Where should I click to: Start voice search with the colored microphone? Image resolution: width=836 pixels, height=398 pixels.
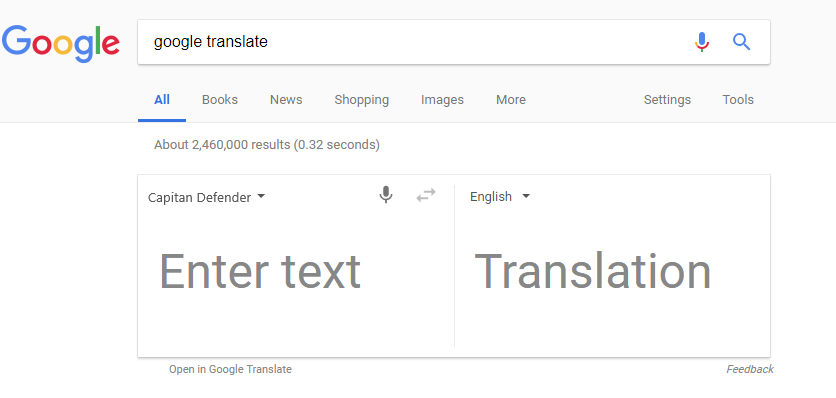tap(702, 42)
